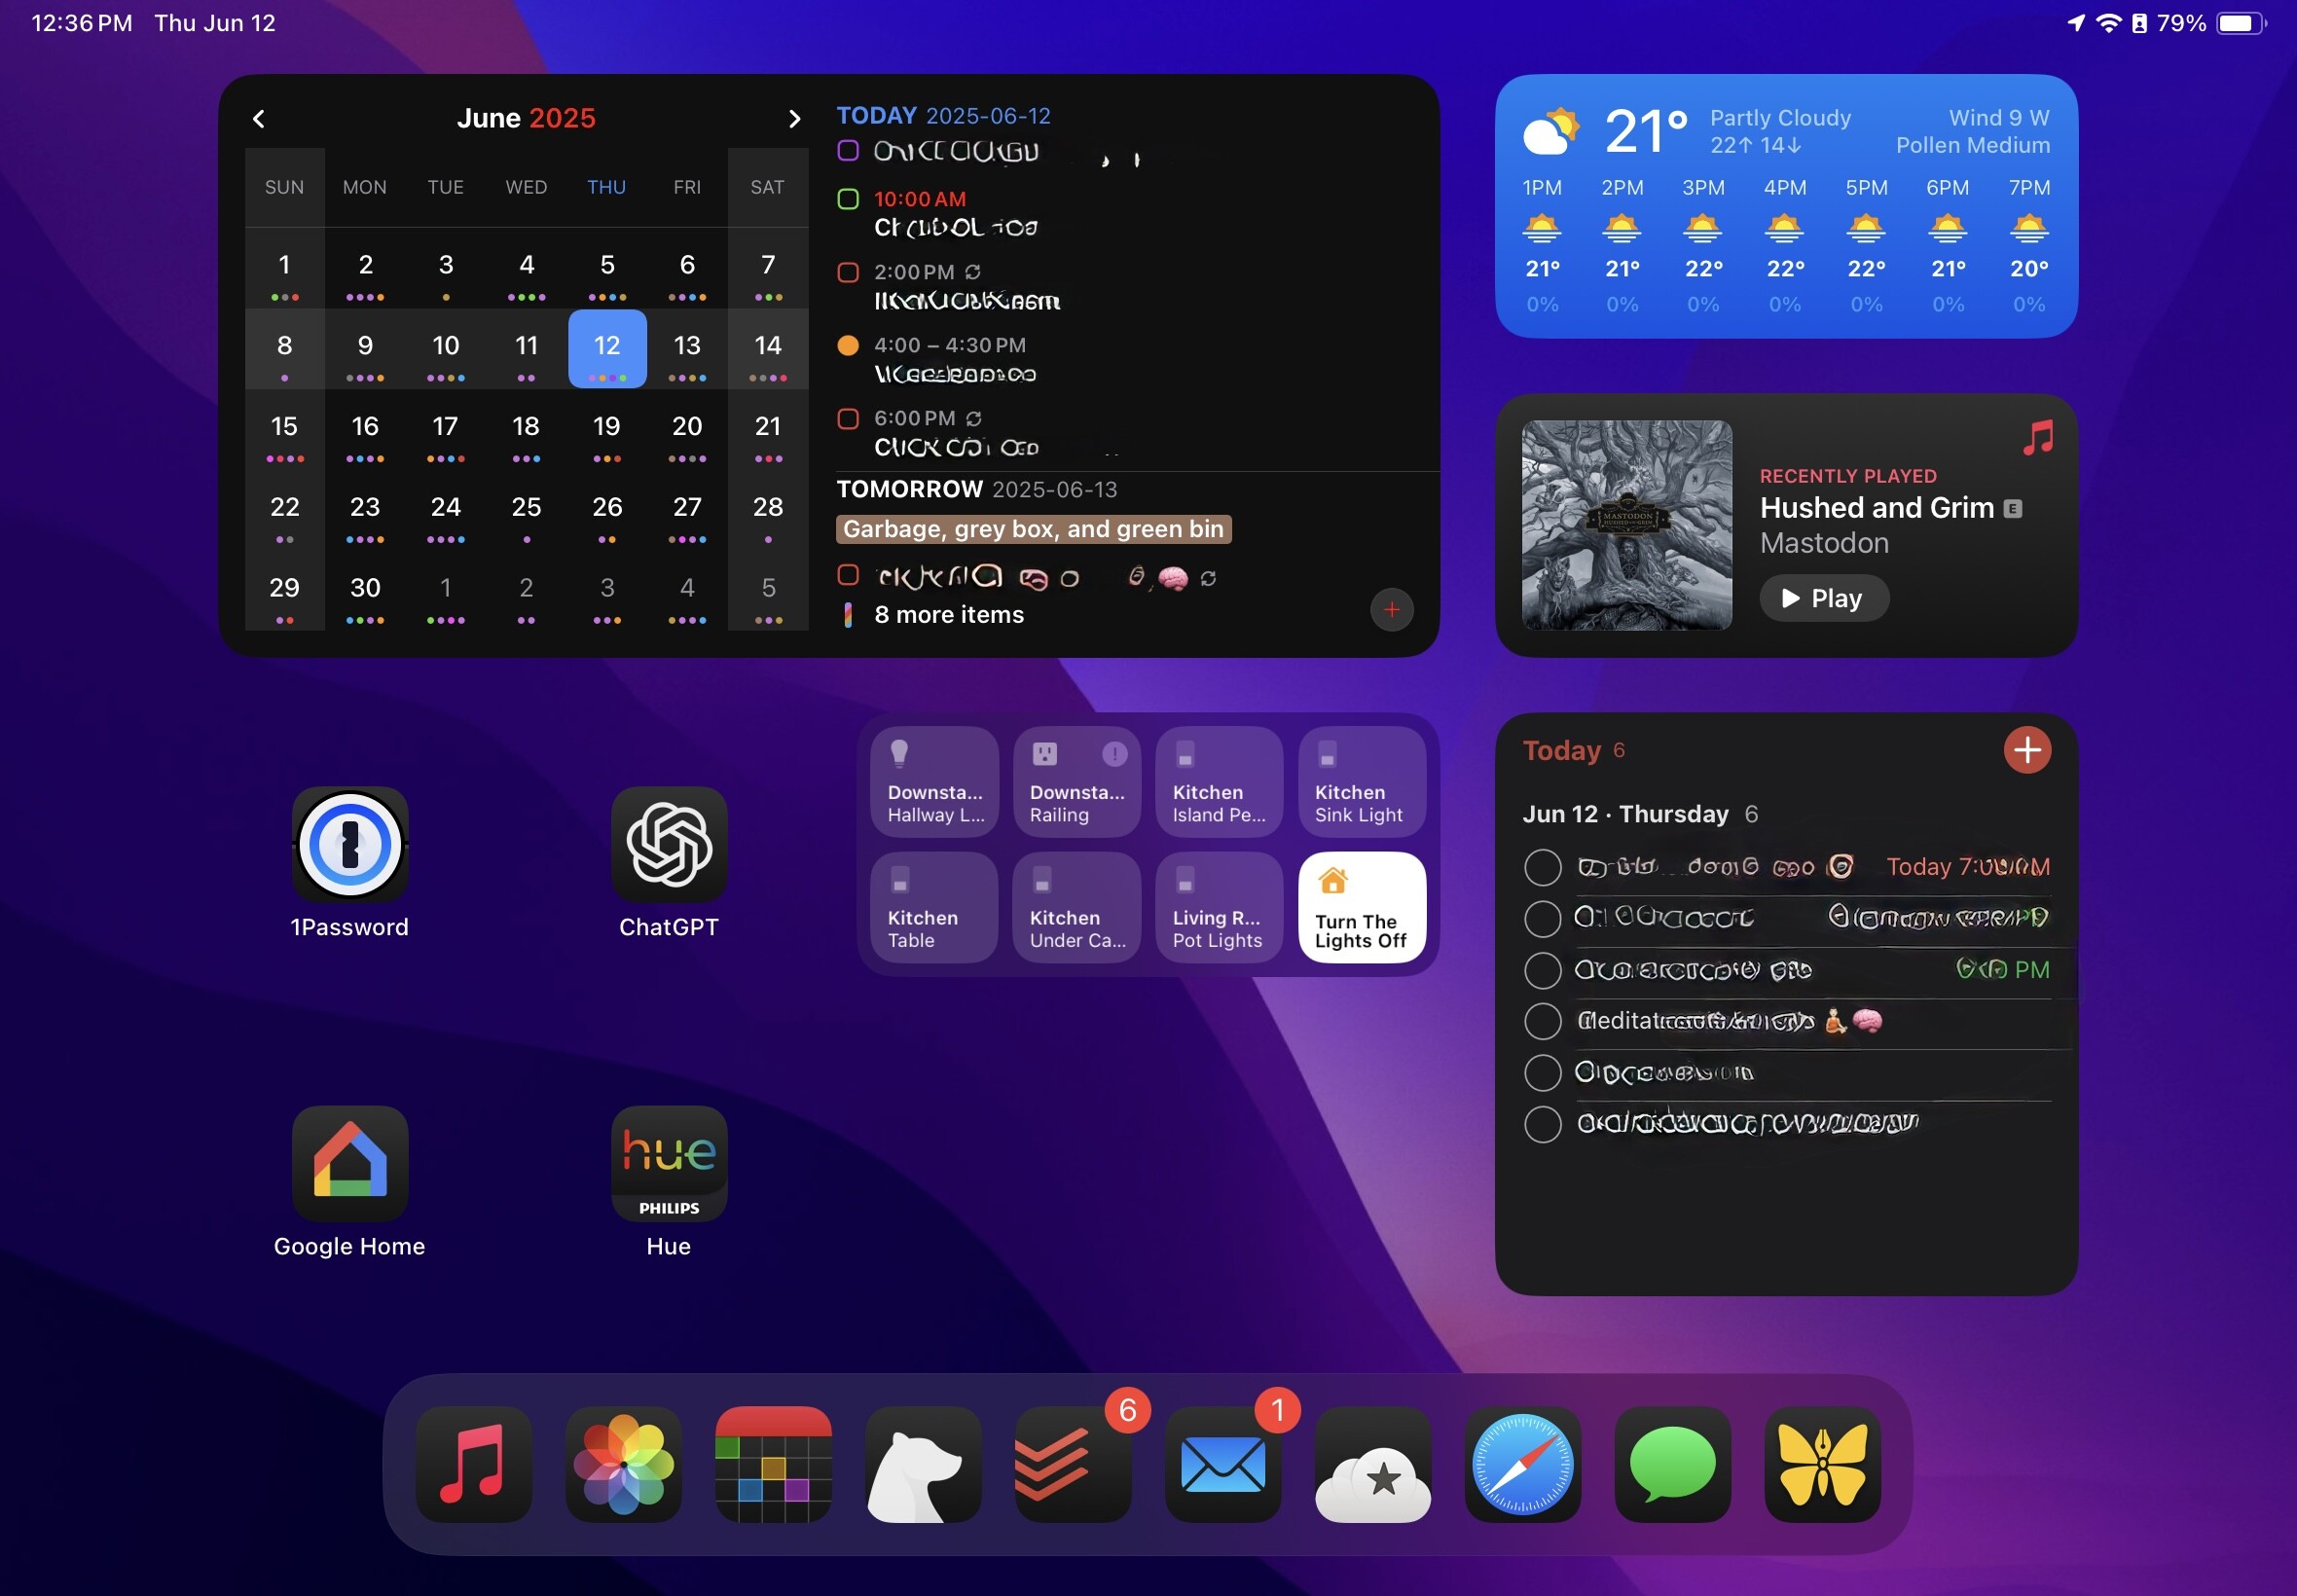Screen dimensions: 2297x1596
Task: Tap the 21° current temperature
Action: [1645, 131]
